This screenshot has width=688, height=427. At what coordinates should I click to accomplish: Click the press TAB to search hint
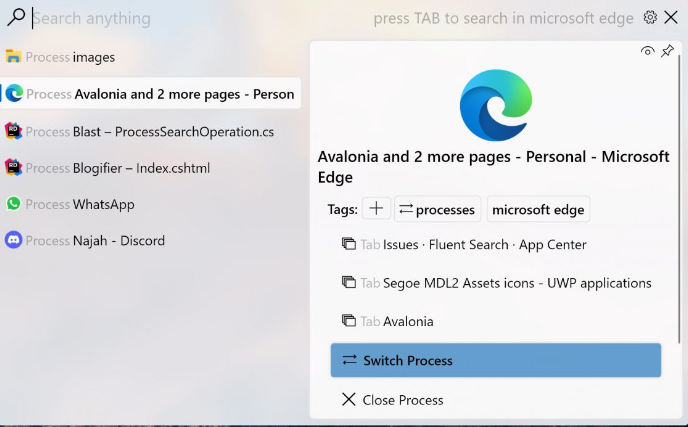click(x=503, y=18)
